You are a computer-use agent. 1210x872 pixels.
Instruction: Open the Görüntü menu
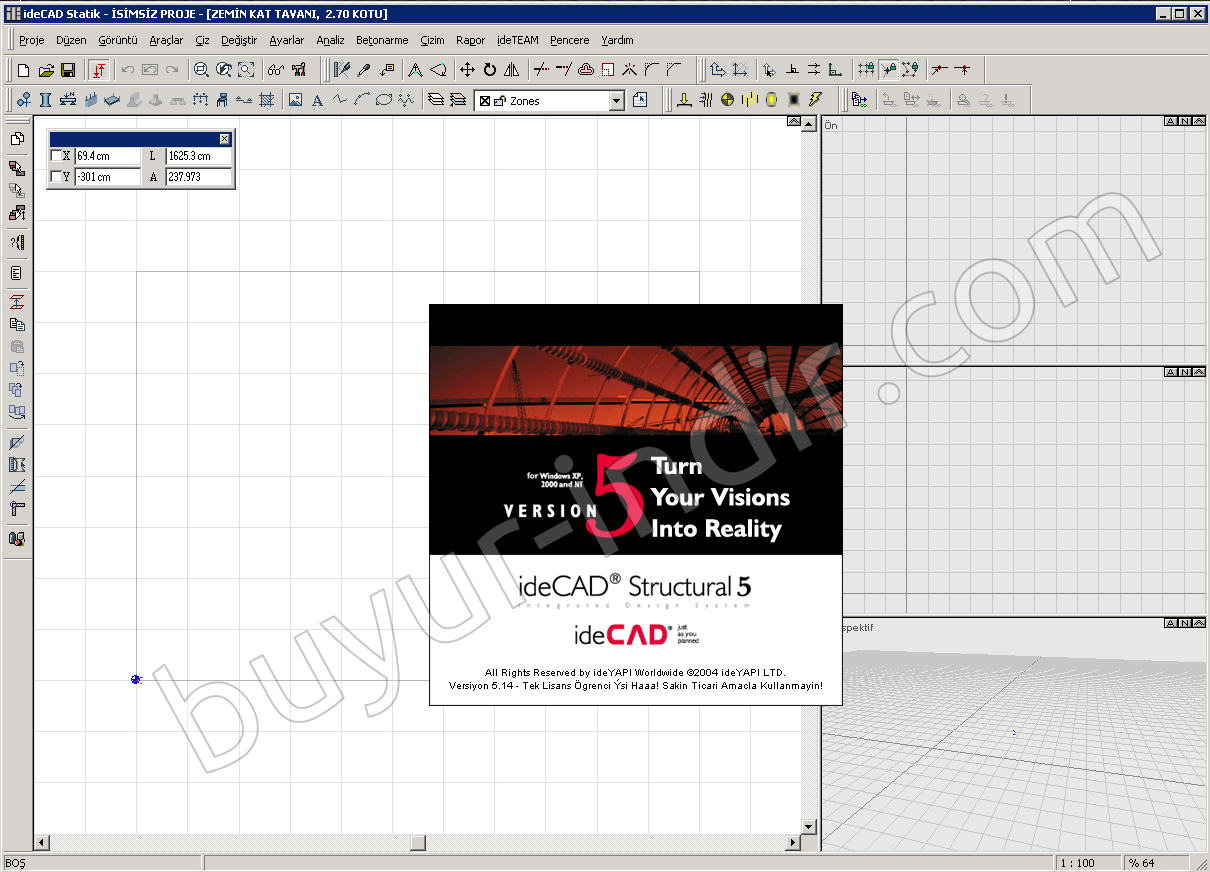[118, 41]
